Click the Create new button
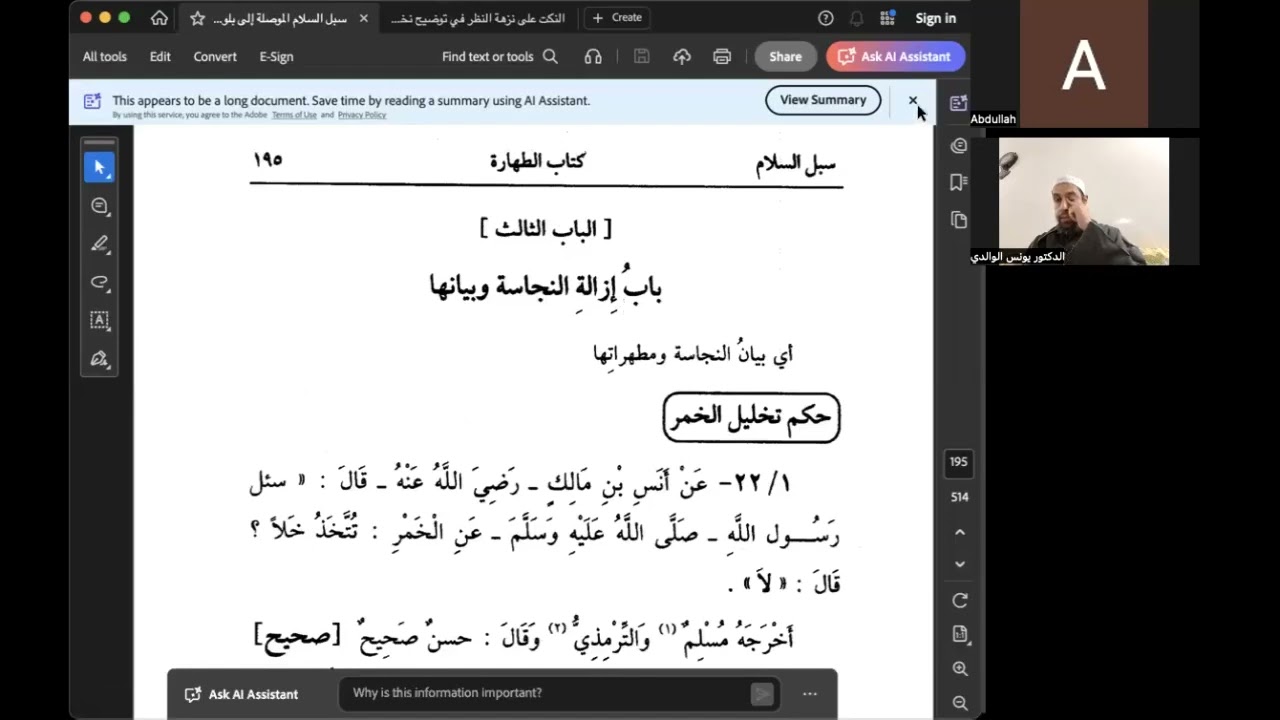The height and width of the screenshot is (720, 1280). (x=618, y=18)
